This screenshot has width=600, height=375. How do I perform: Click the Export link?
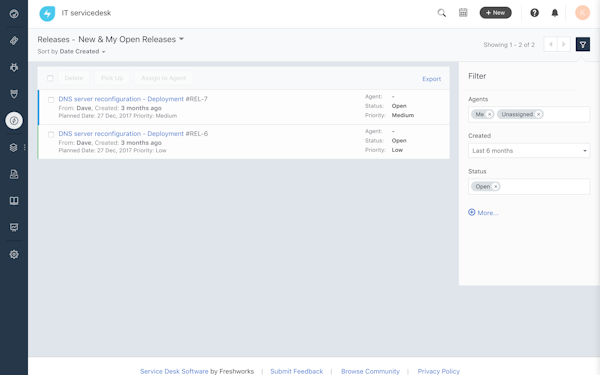[x=432, y=79]
